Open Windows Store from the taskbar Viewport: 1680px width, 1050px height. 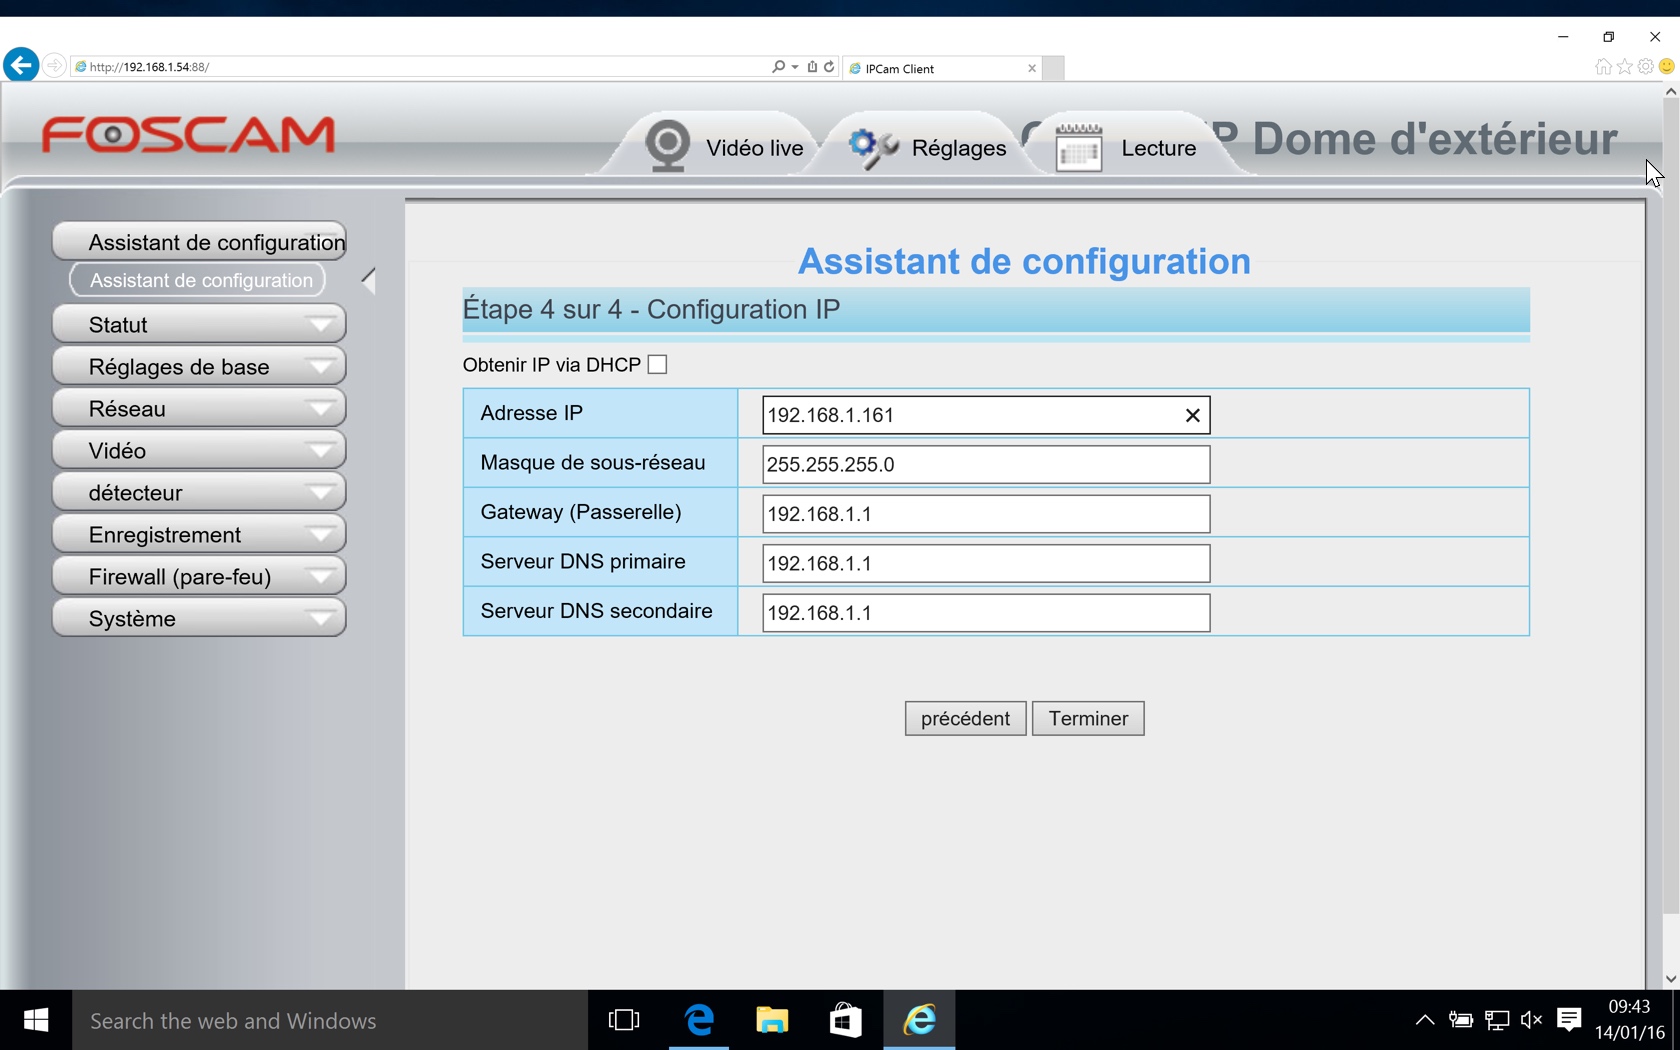[845, 1020]
